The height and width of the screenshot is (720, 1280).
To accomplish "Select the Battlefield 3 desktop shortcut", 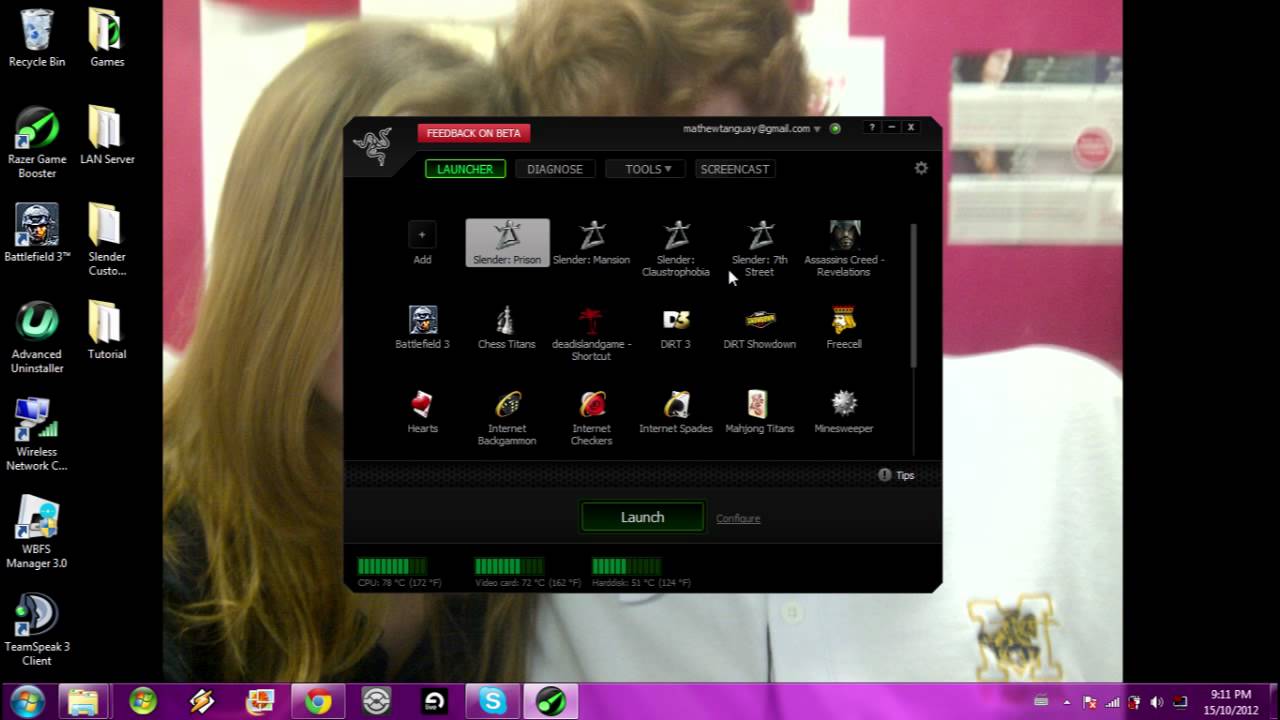I will click(x=37, y=233).
